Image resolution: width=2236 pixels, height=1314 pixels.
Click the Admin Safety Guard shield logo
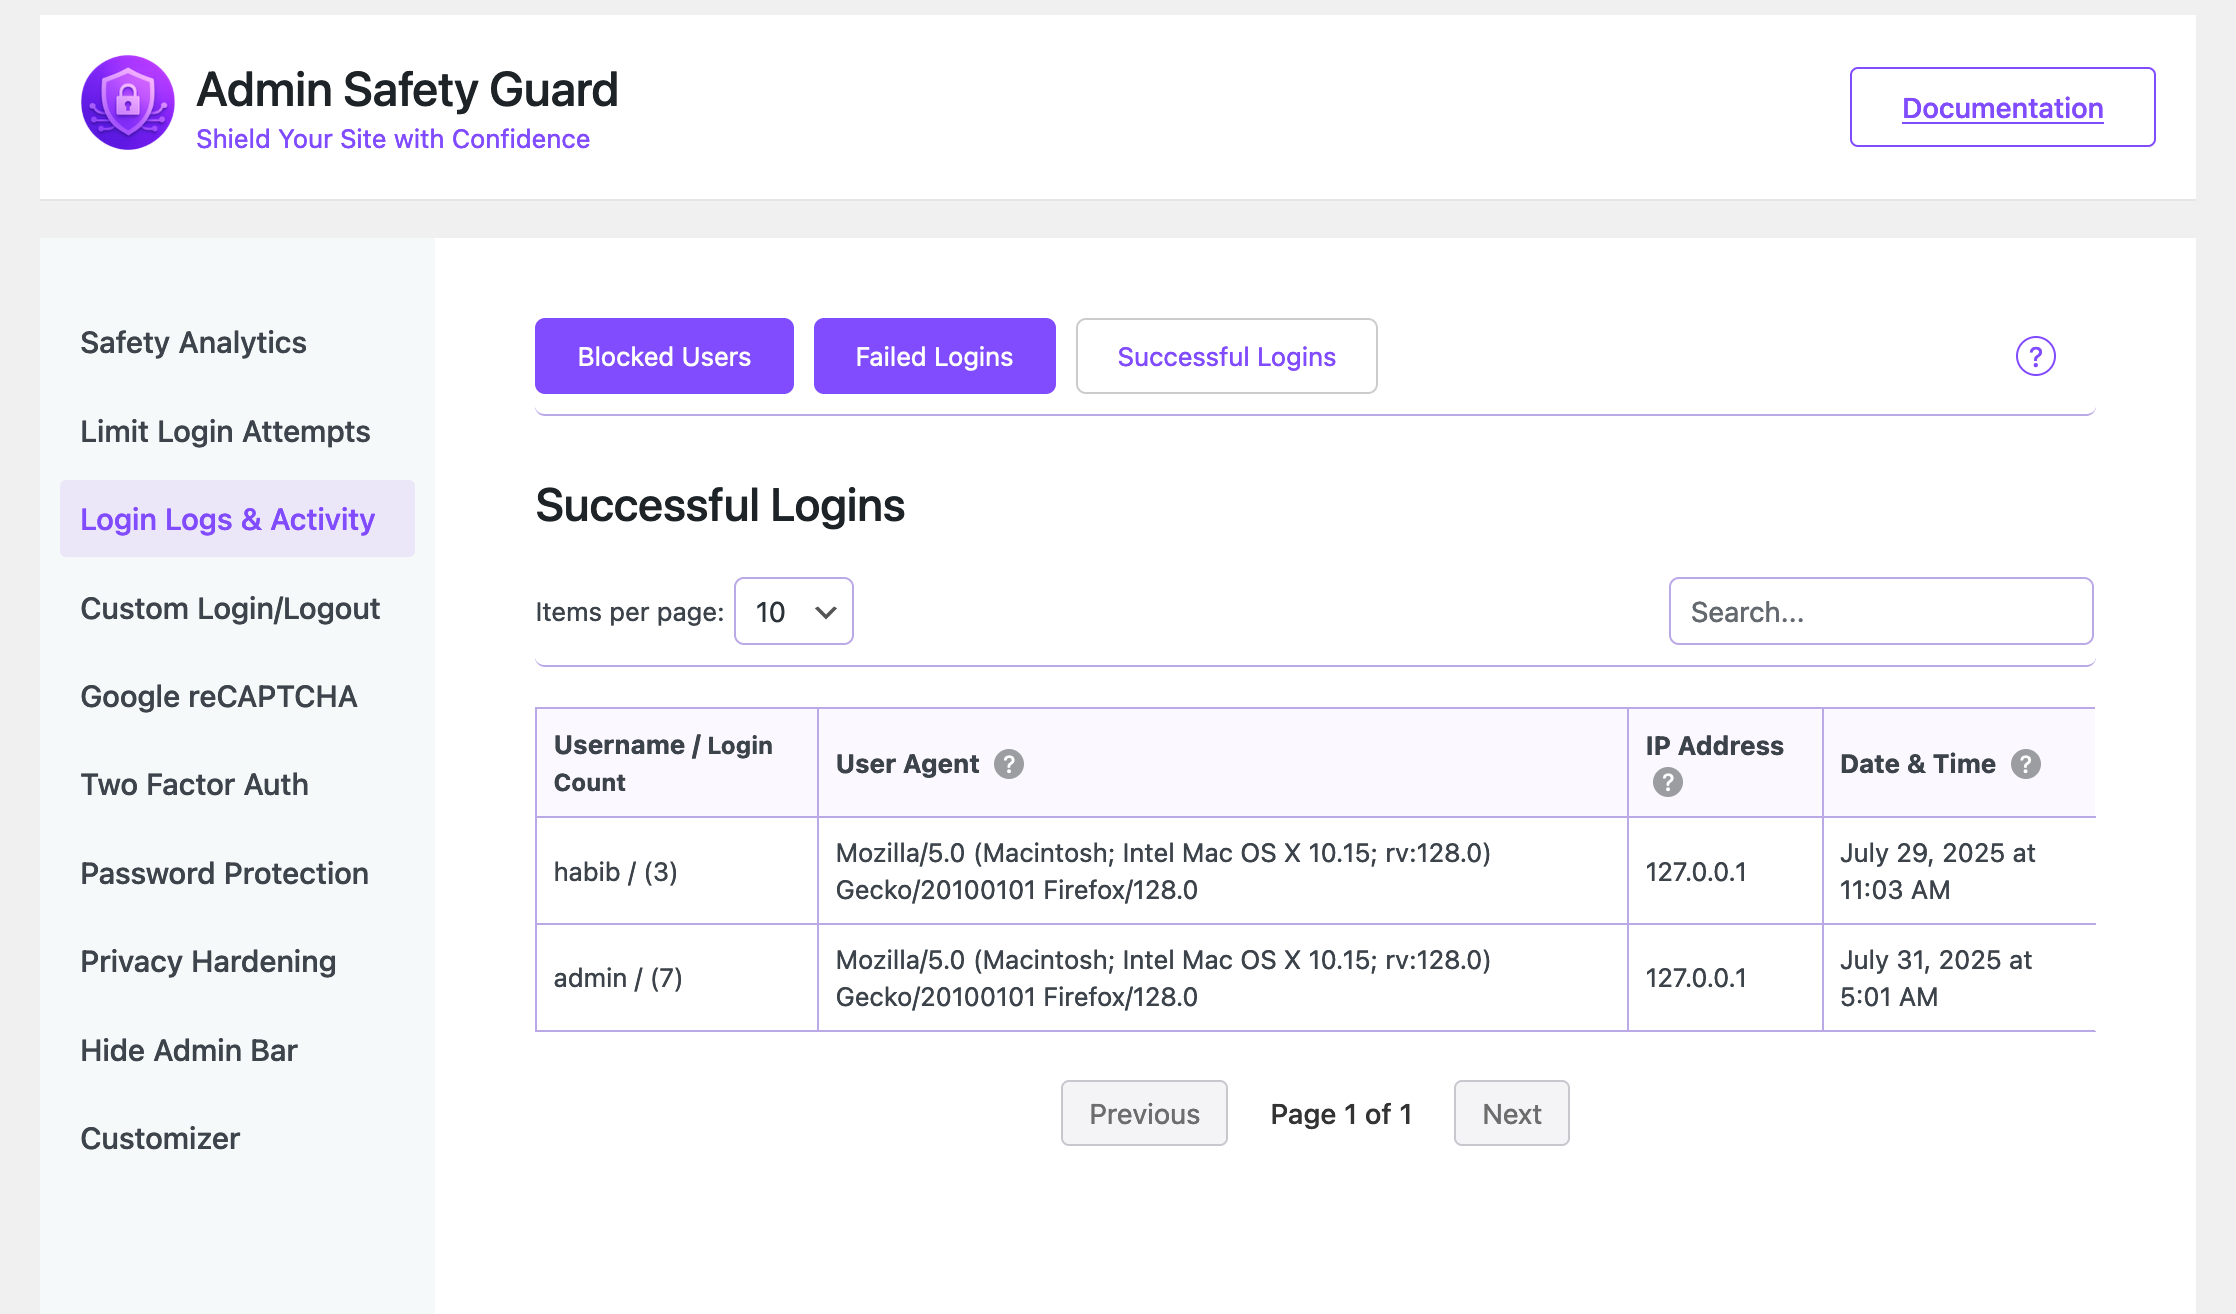coord(127,102)
